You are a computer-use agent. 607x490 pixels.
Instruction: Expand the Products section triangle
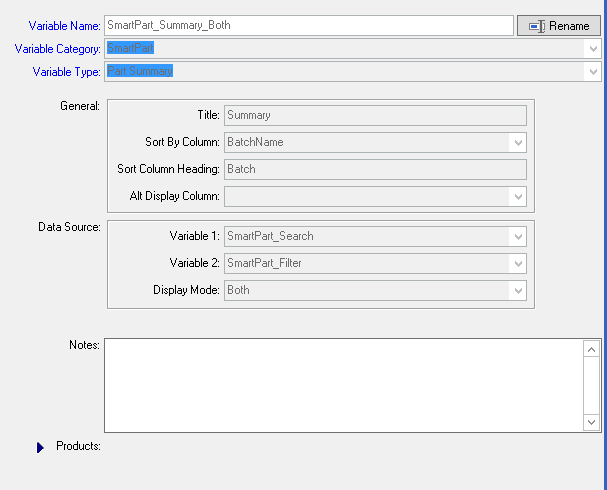40,447
